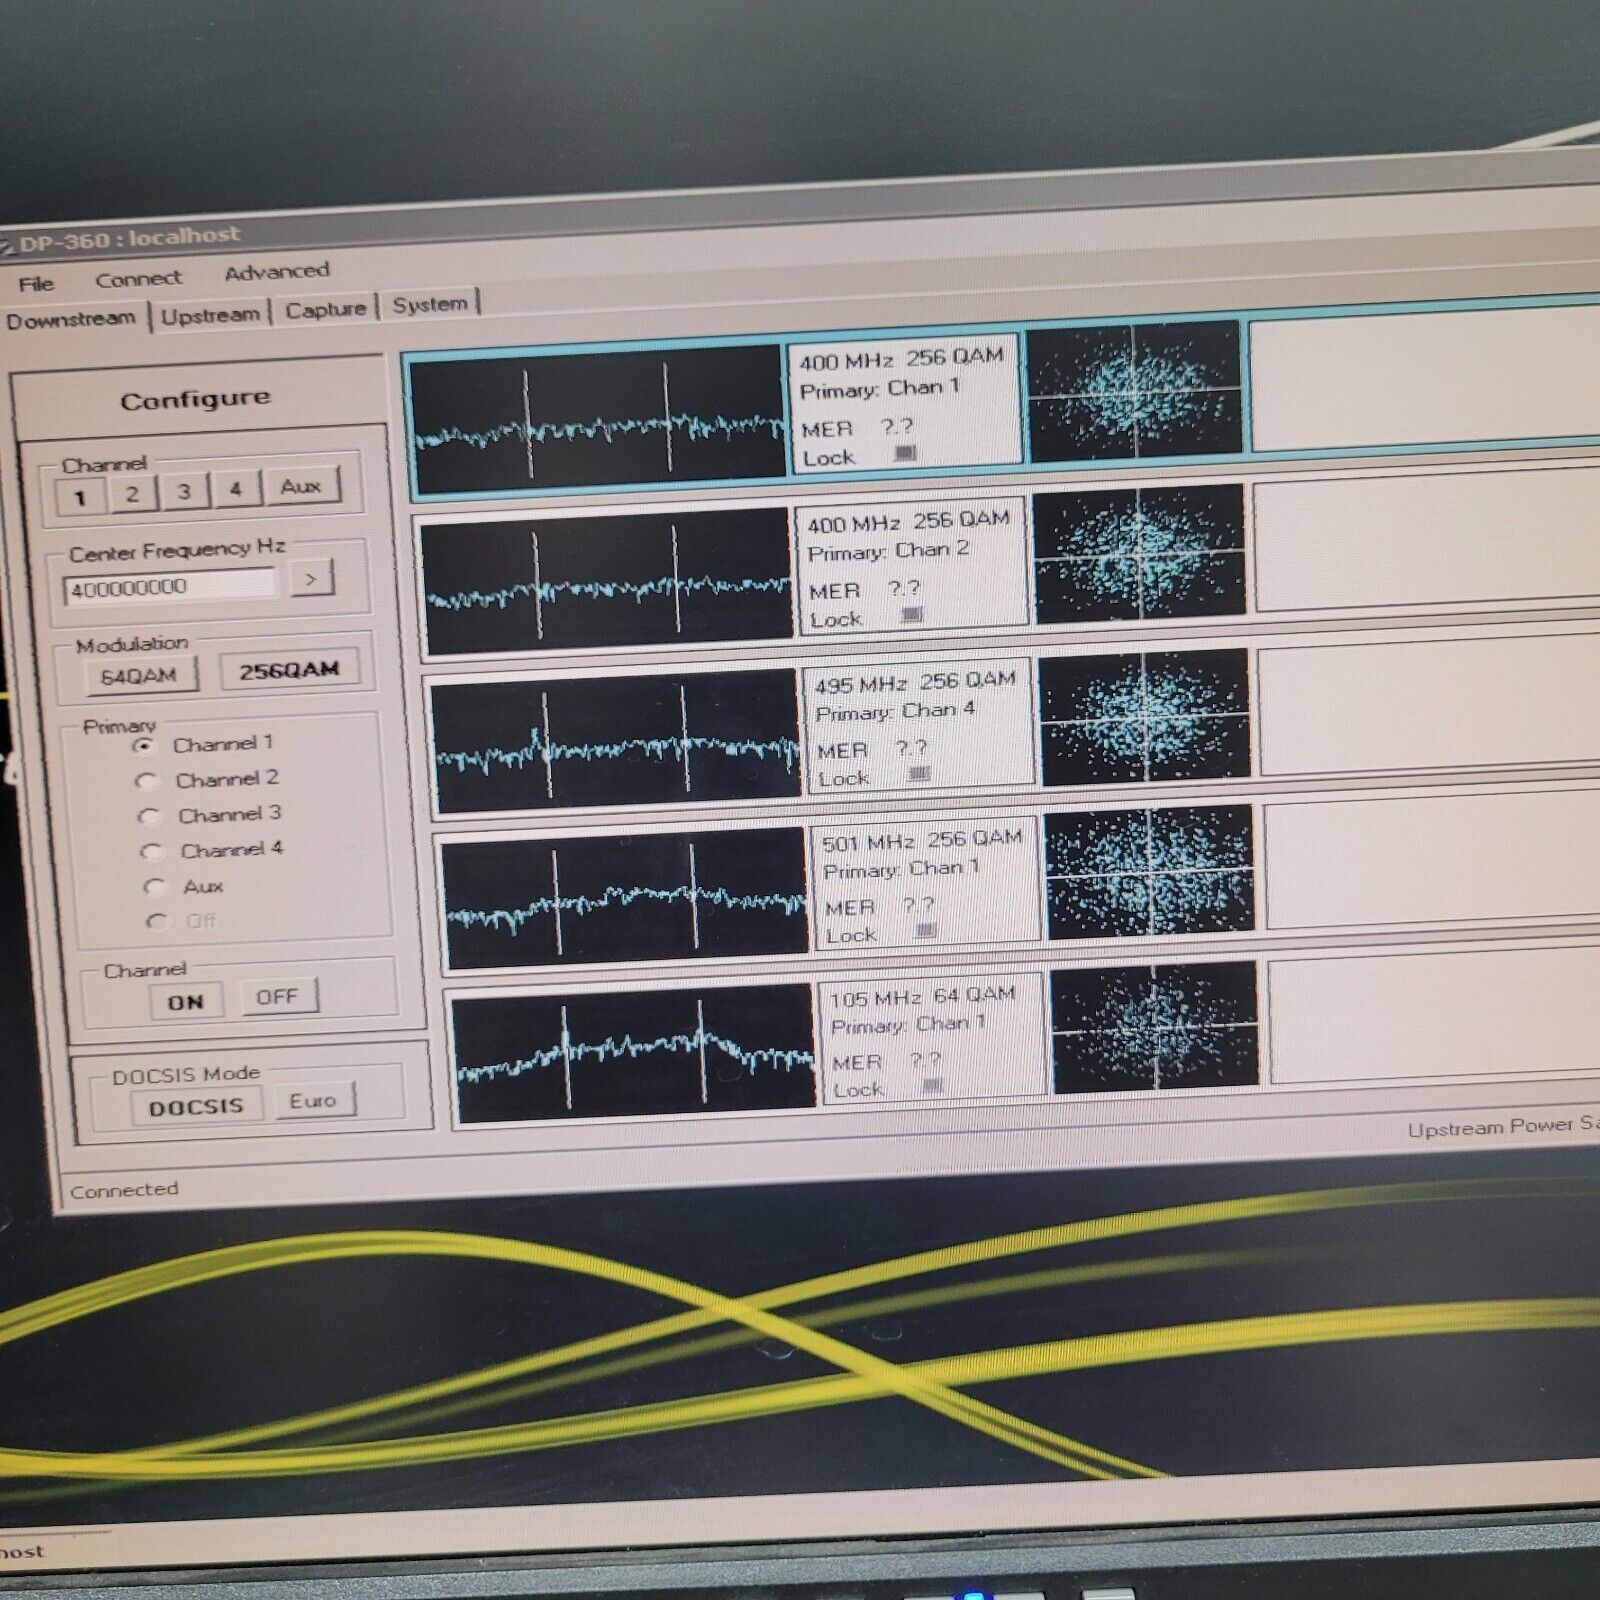Click the MER value in 495 MHz row
This screenshot has height=1600, width=1600.
click(x=911, y=748)
